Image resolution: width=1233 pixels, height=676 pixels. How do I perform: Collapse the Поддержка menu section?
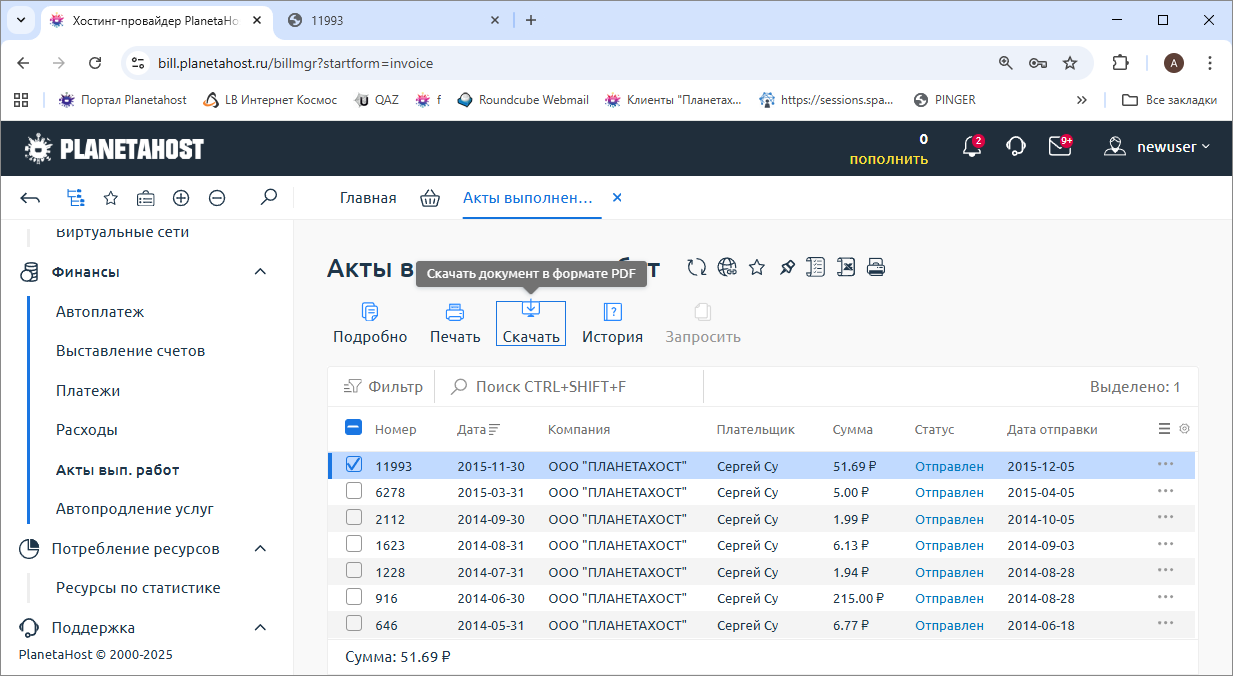[260, 628]
